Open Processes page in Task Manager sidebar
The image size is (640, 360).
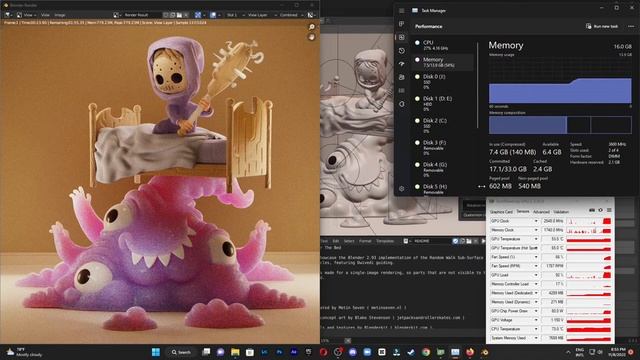[402, 24]
